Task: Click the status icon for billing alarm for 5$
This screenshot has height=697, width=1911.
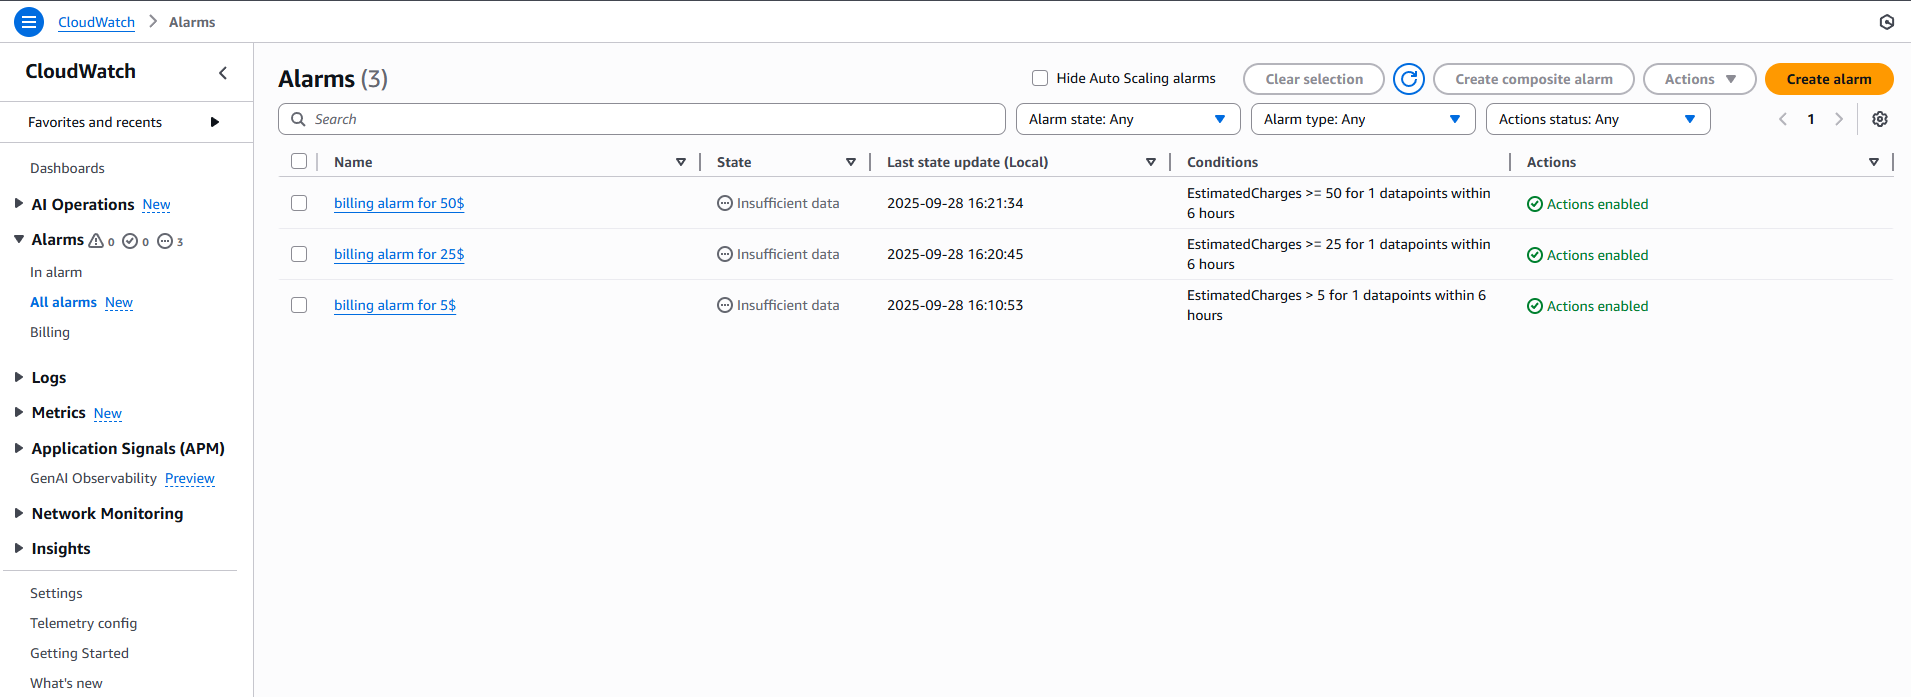Action: click(725, 305)
